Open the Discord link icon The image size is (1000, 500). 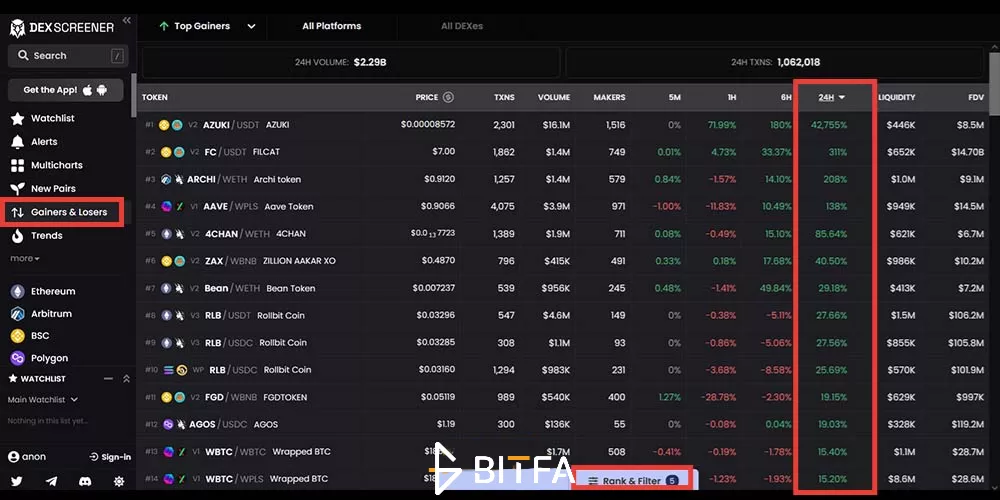(x=85, y=482)
